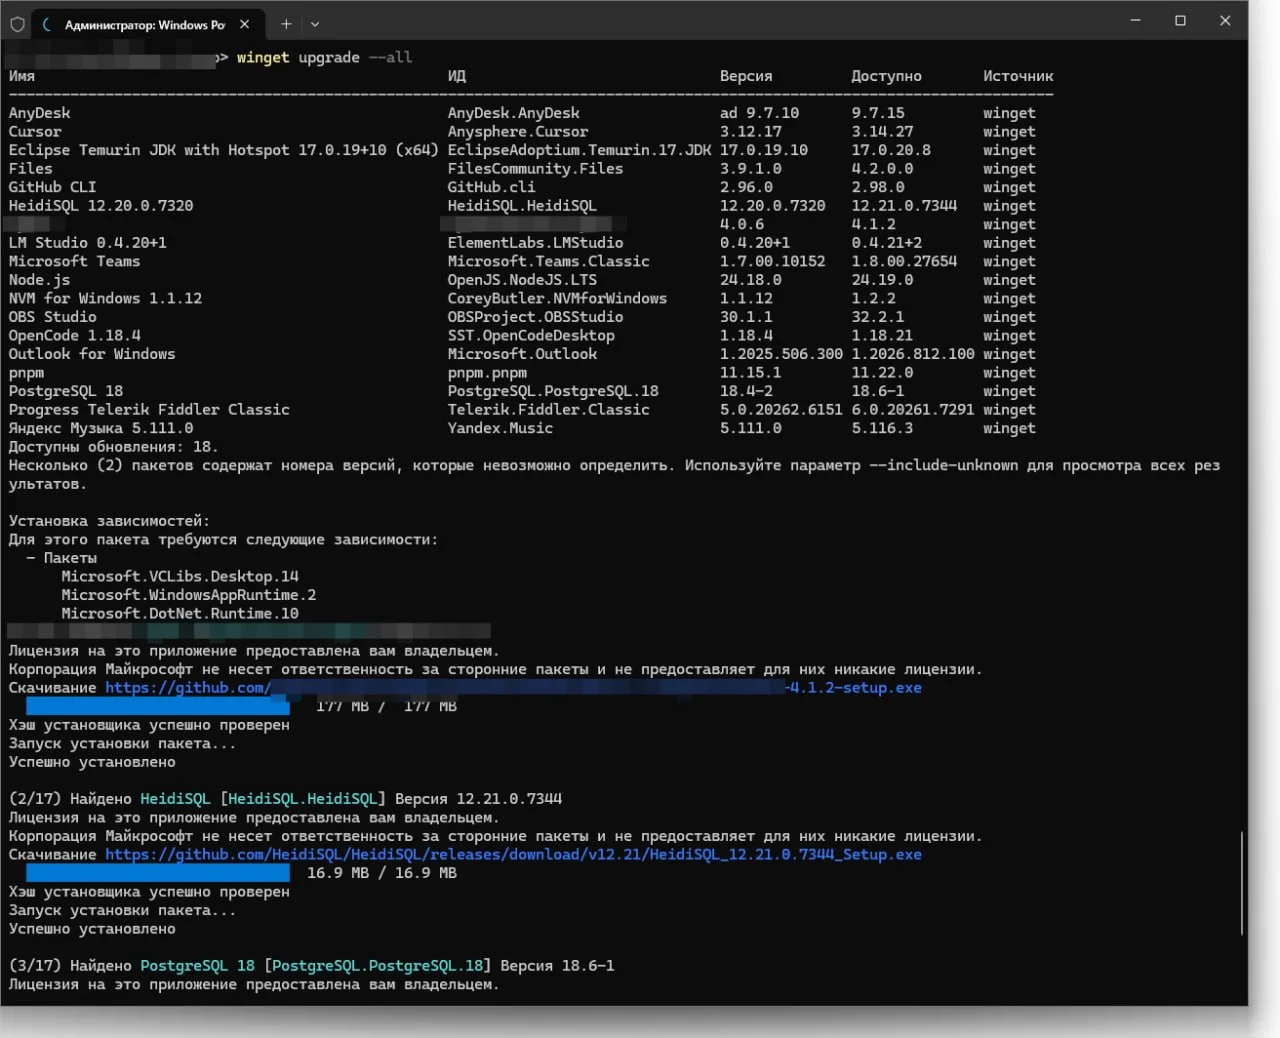Image resolution: width=1280 pixels, height=1038 pixels.
Task: Close the Администратор: Windows PowerShell tab
Action: pyautogui.click(x=244, y=24)
